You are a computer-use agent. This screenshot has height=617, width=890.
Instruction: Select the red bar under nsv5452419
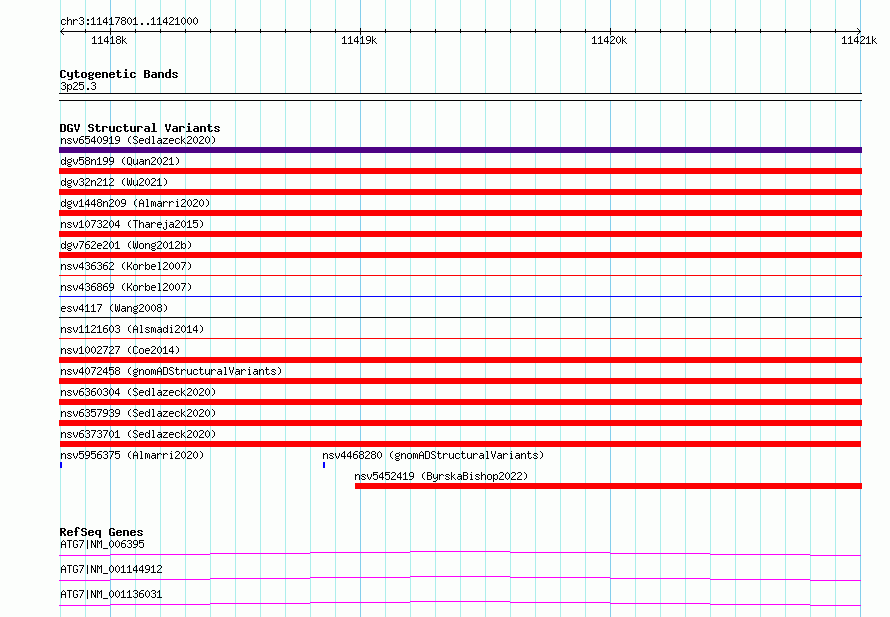click(608, 486)
